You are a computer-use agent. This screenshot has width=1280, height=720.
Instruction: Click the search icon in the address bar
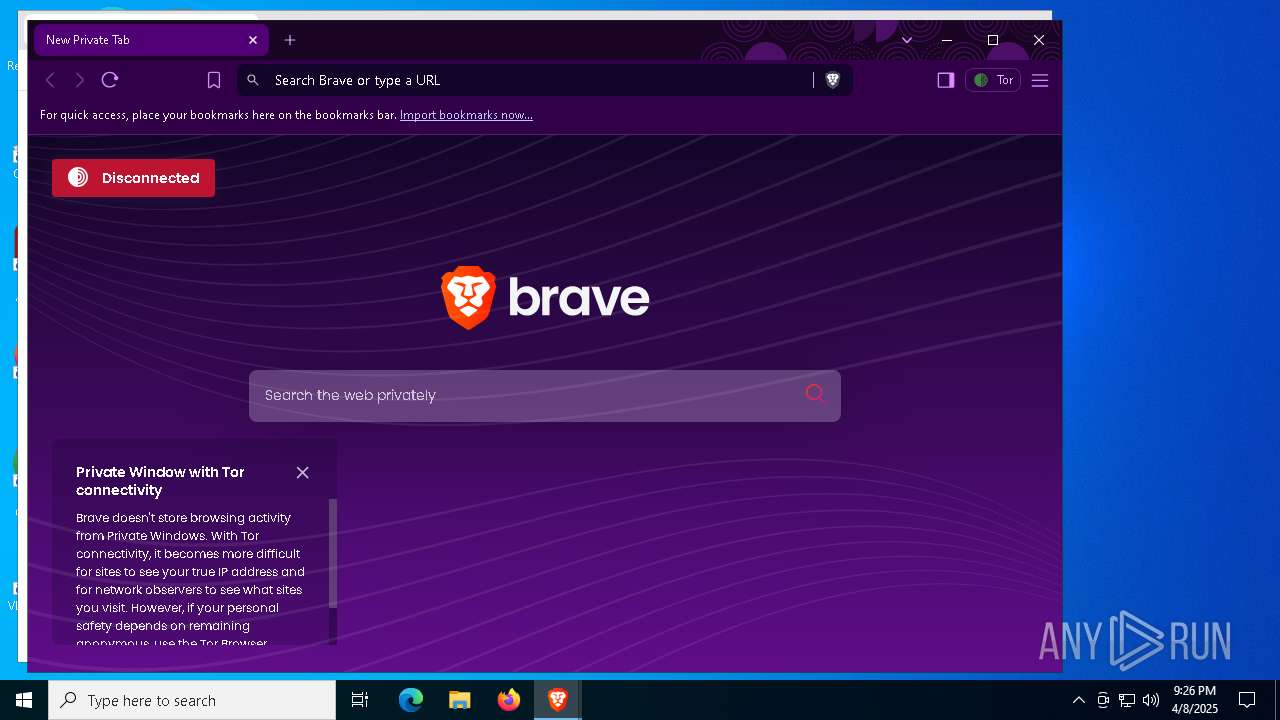point(253,80)
